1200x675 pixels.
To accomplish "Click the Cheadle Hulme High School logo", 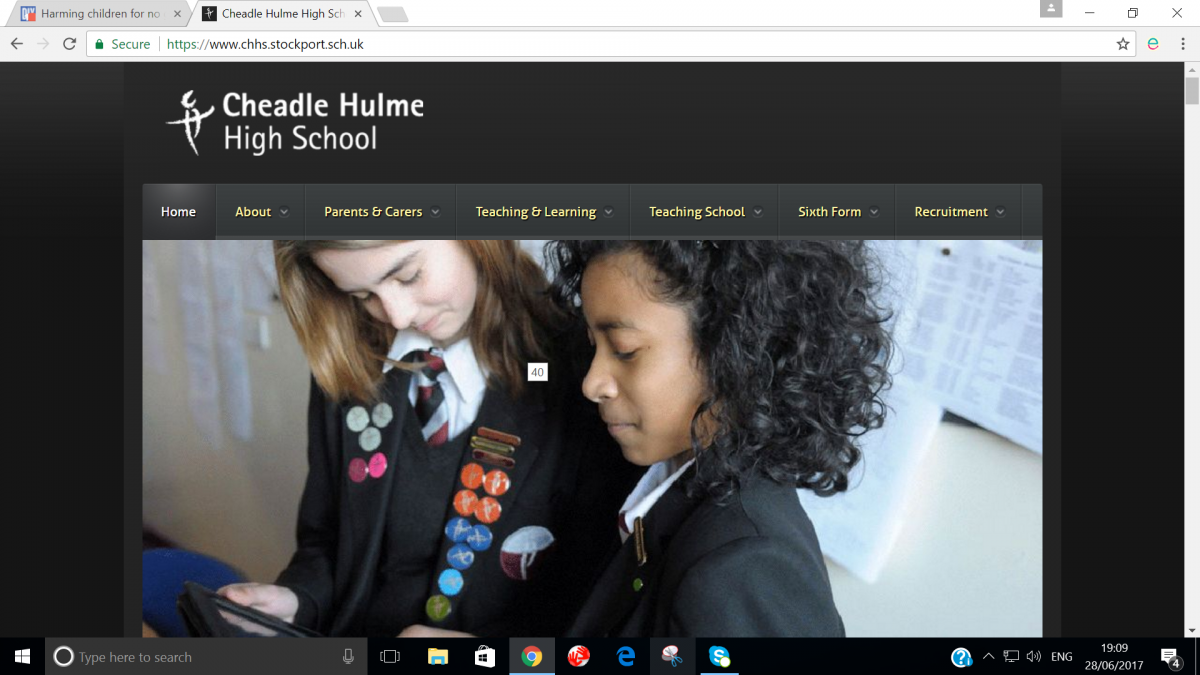I will coord(295,122).
